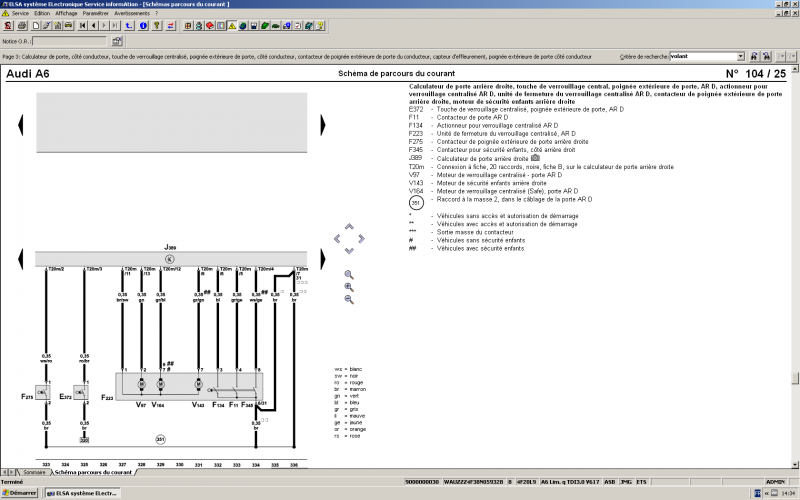Click the printer icon in the toolbar
800x500 pixels.
pos(22,26)
